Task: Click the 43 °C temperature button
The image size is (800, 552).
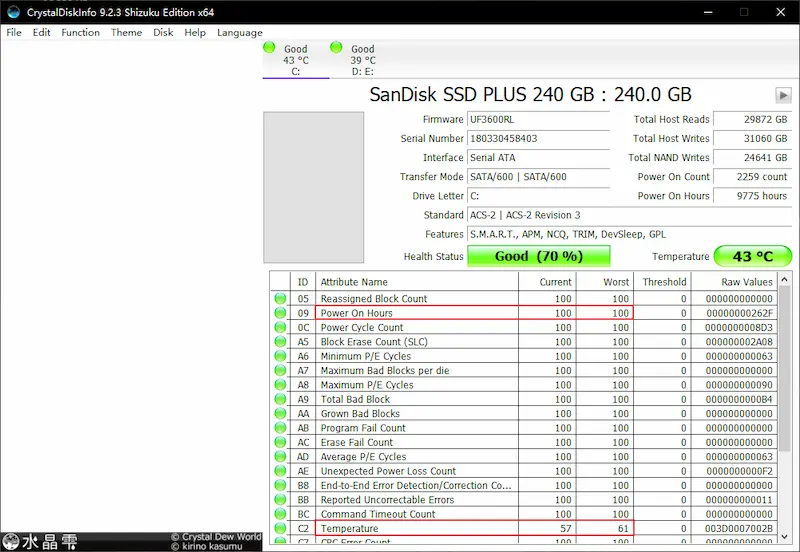Action: click(752, 256)
